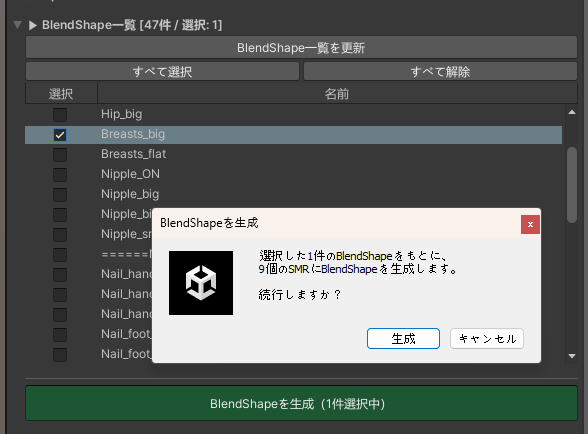Tick the Nipple_ON checkbox

click(60, 174)
